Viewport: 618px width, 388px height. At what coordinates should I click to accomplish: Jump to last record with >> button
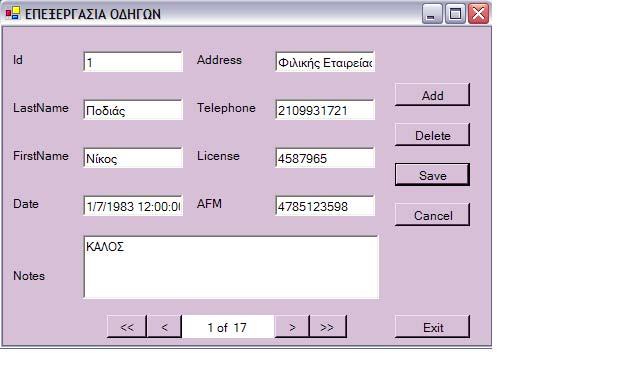328,327
